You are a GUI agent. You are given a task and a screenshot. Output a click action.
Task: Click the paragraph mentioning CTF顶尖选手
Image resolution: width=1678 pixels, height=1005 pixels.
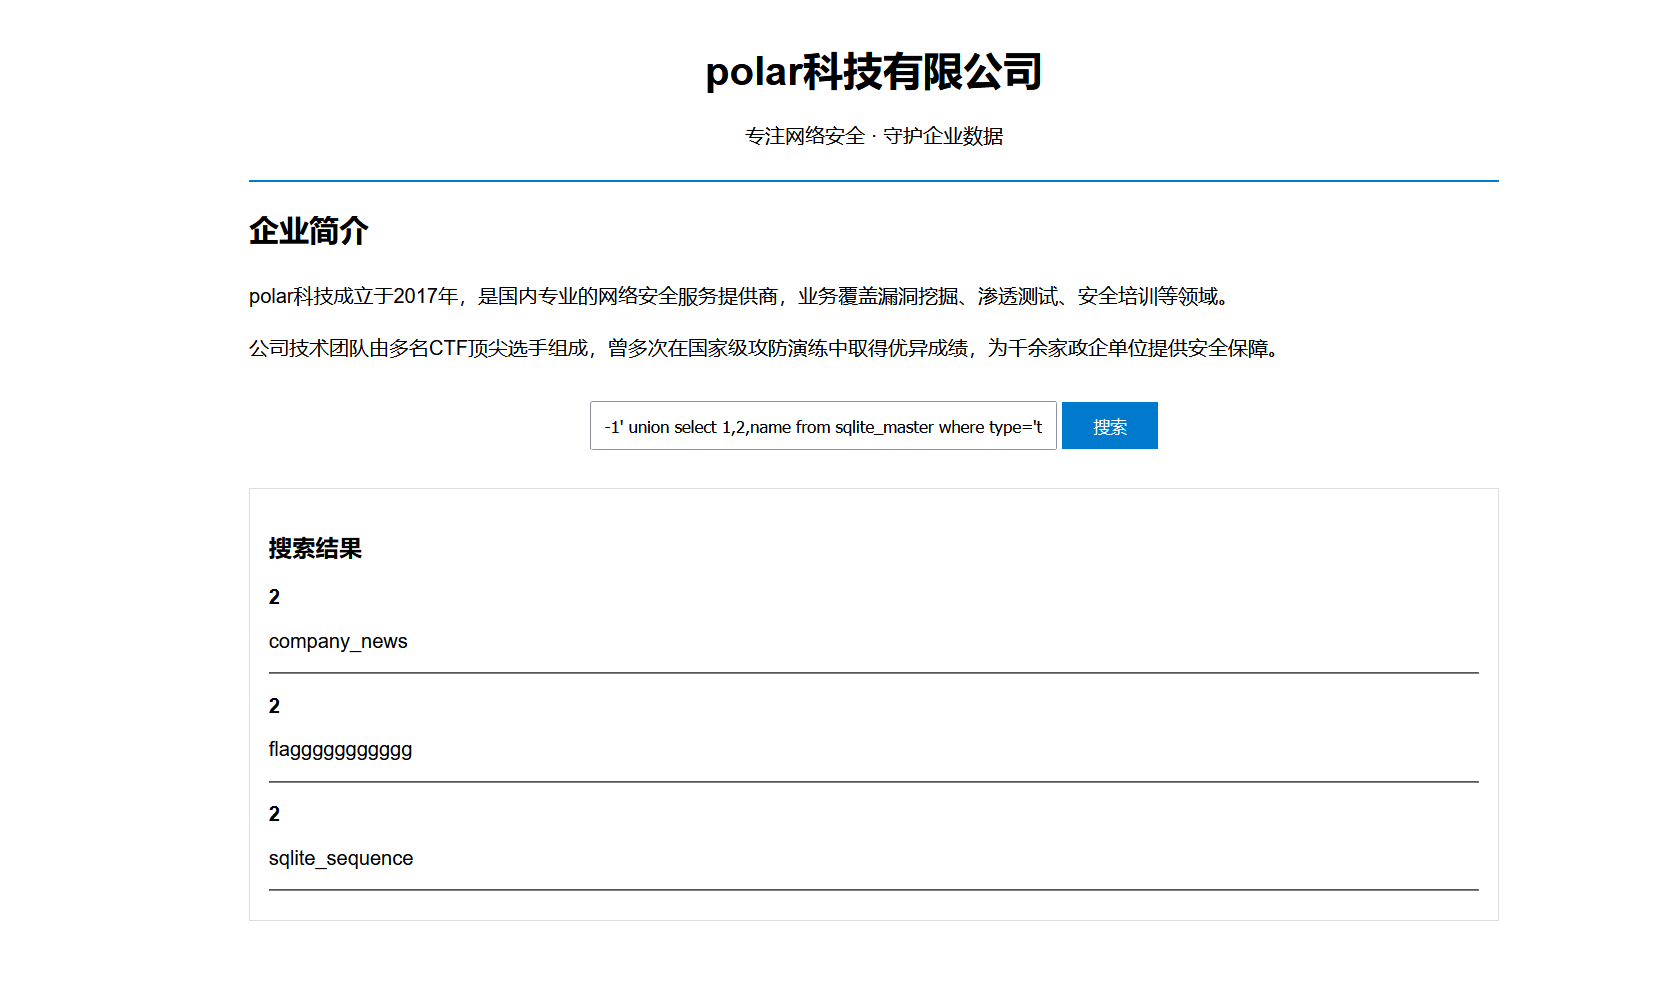tap(766, 348)
